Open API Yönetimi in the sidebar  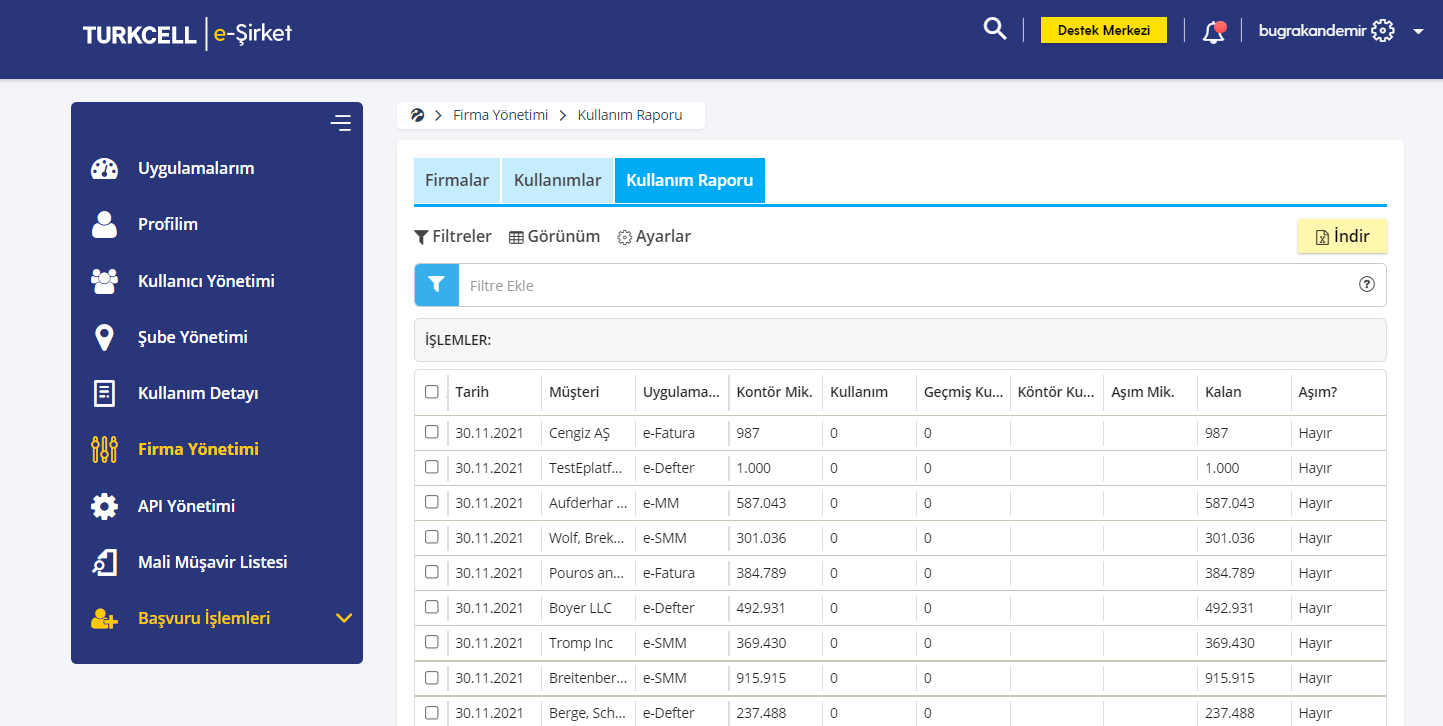187,506
